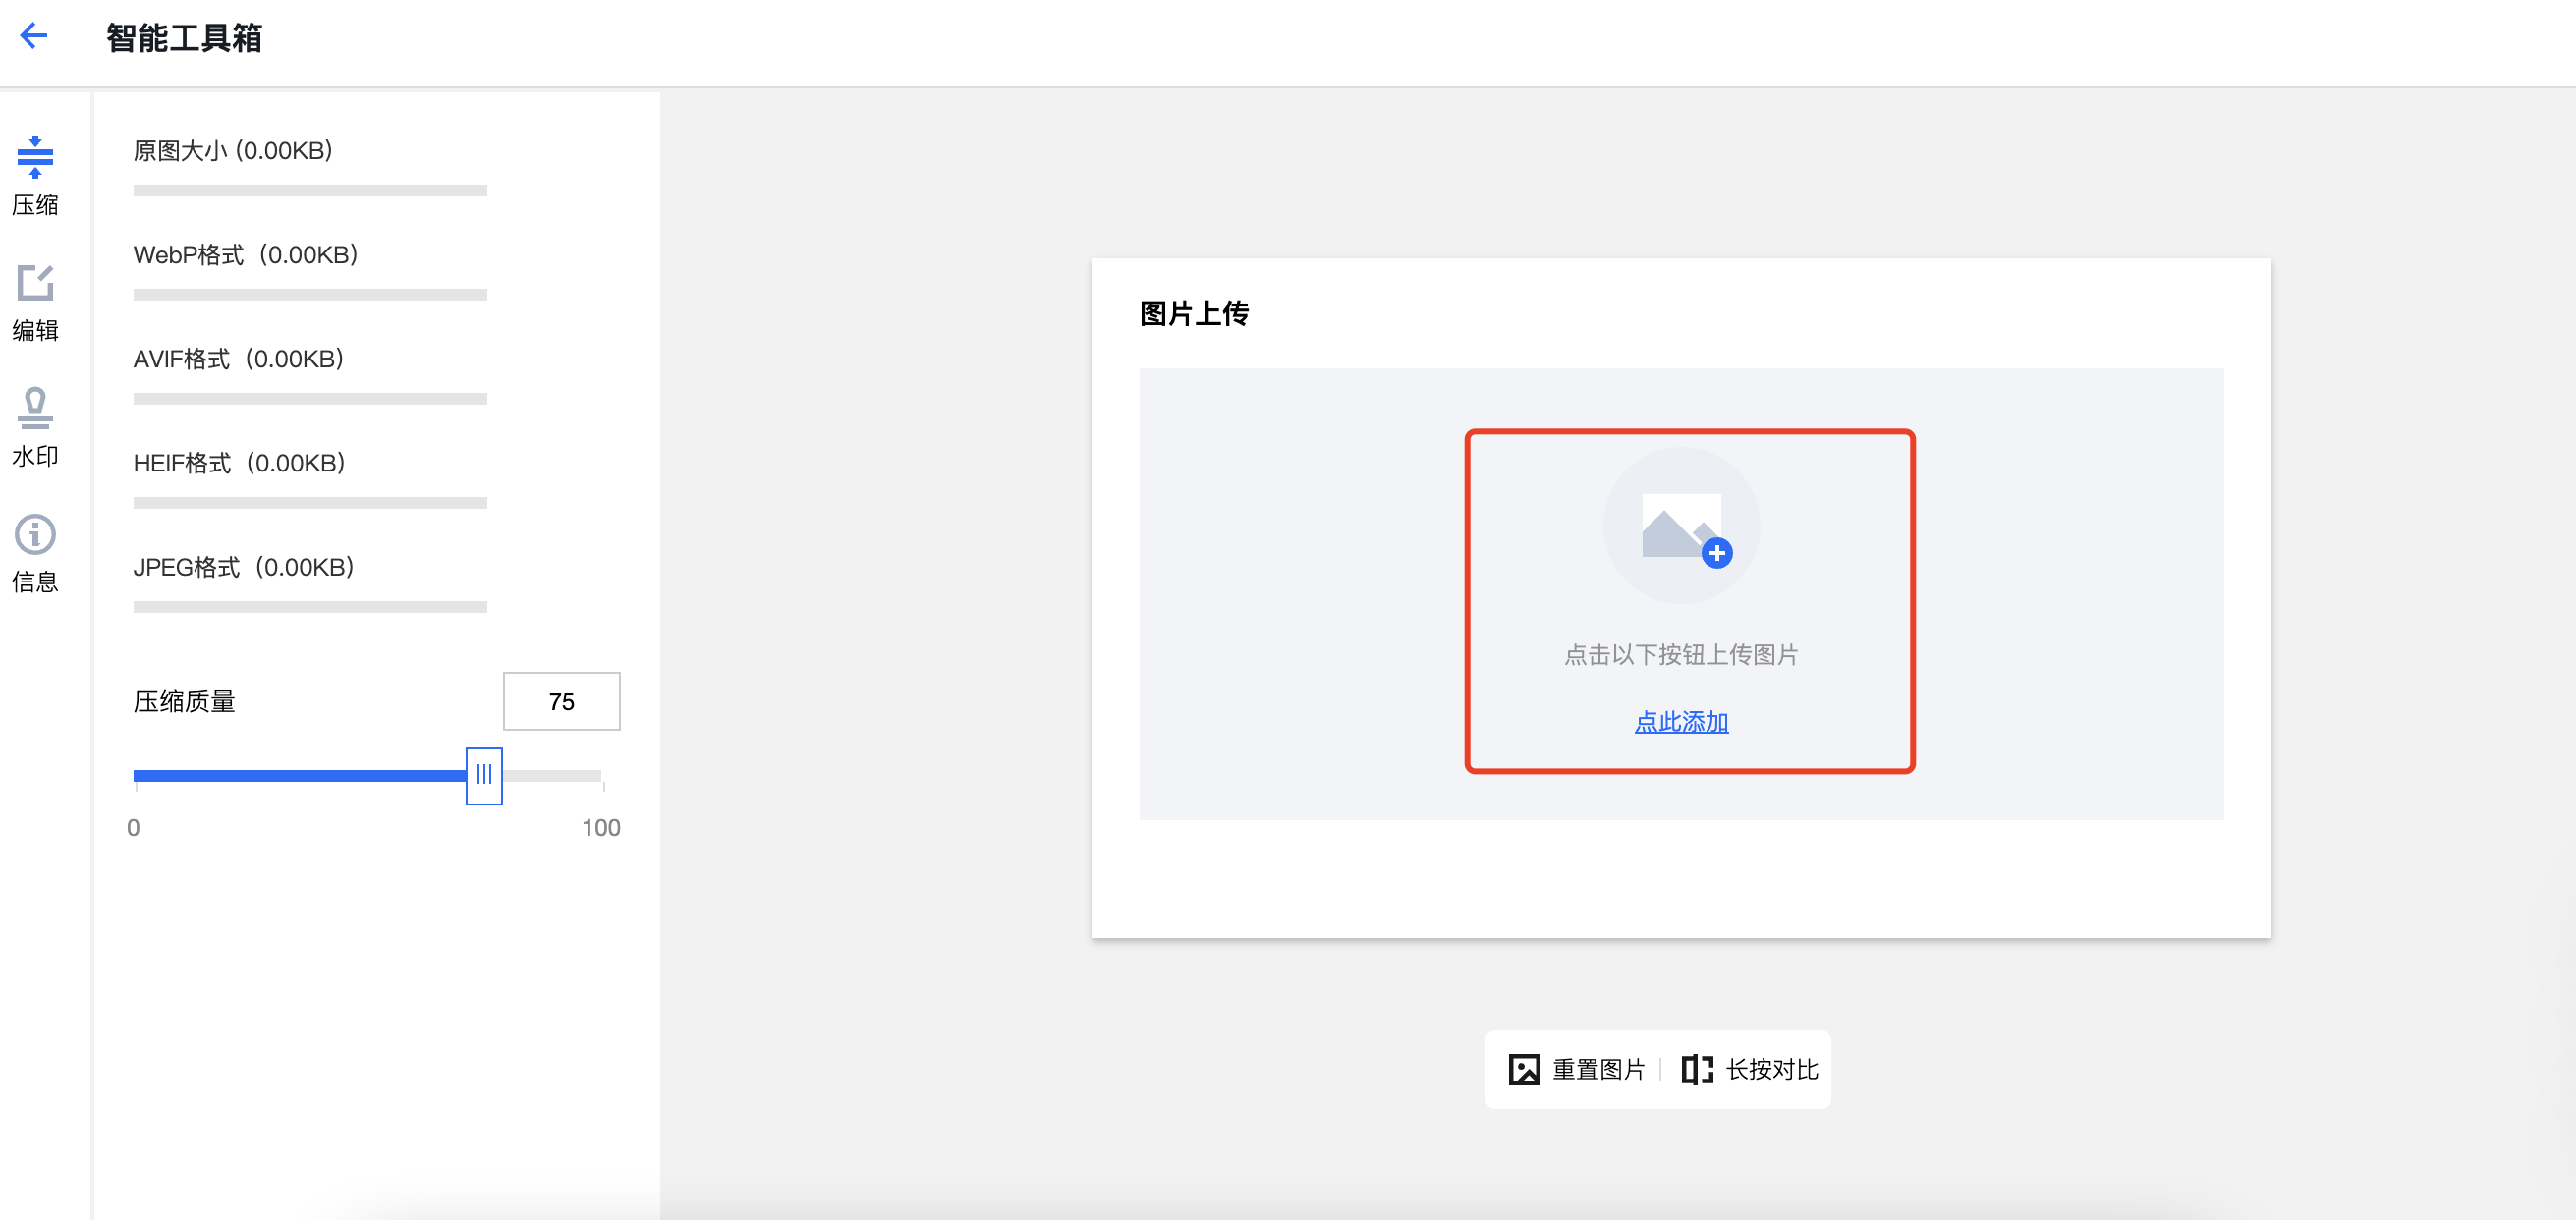Open the 编辑 edit tool icon
The width and height of the screenshot is (2576, 1220).
point(35,283)
